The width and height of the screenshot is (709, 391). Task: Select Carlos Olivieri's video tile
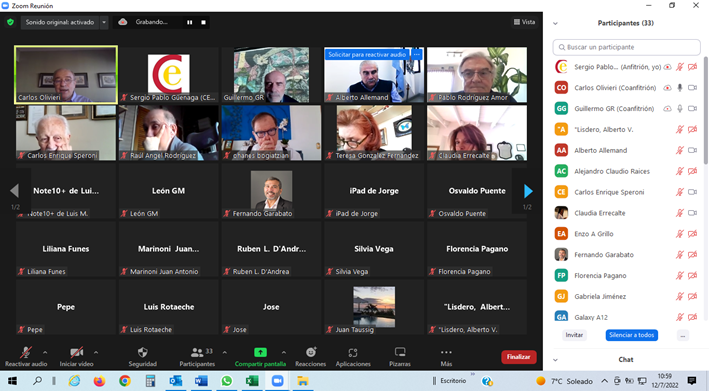click(x=66, y=75)
